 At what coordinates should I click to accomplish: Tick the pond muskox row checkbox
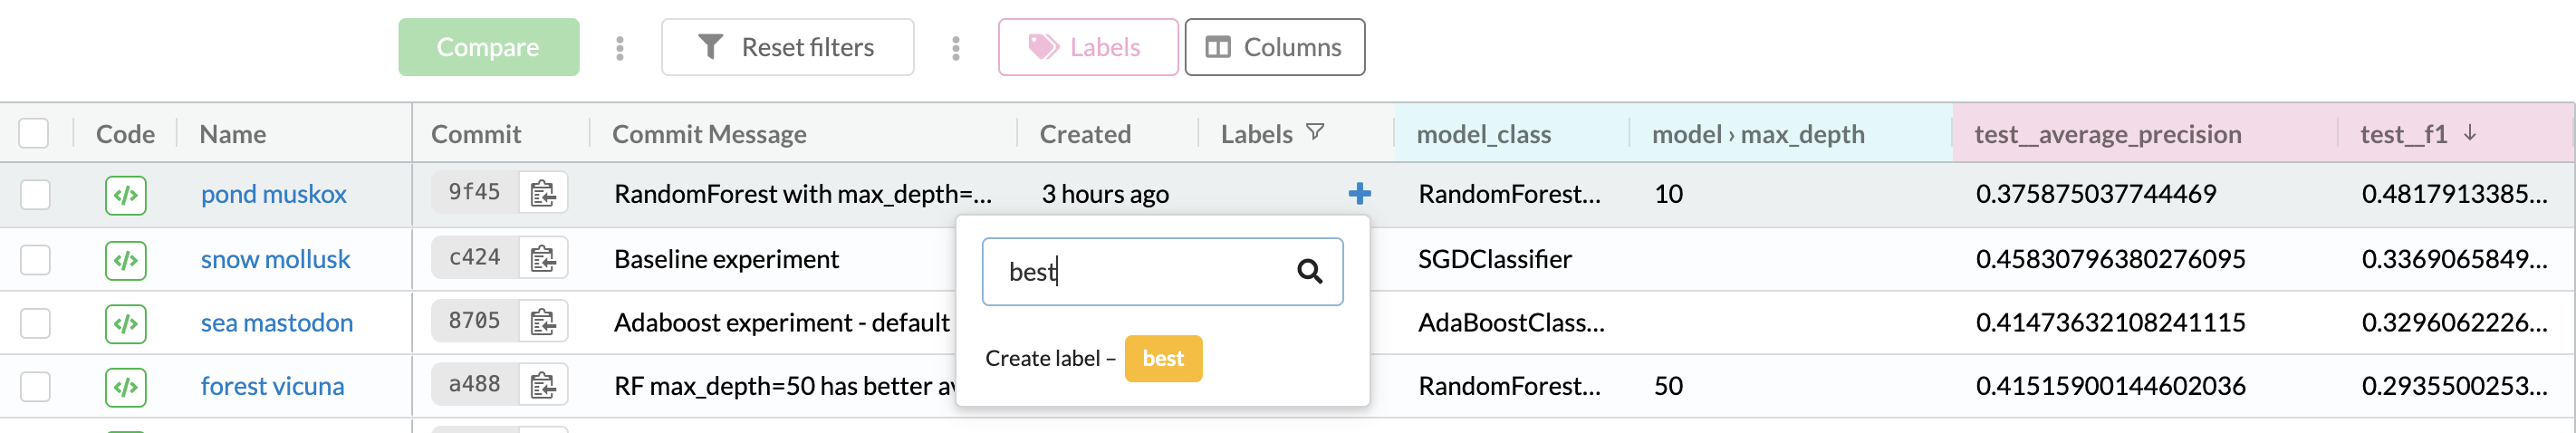36,195
